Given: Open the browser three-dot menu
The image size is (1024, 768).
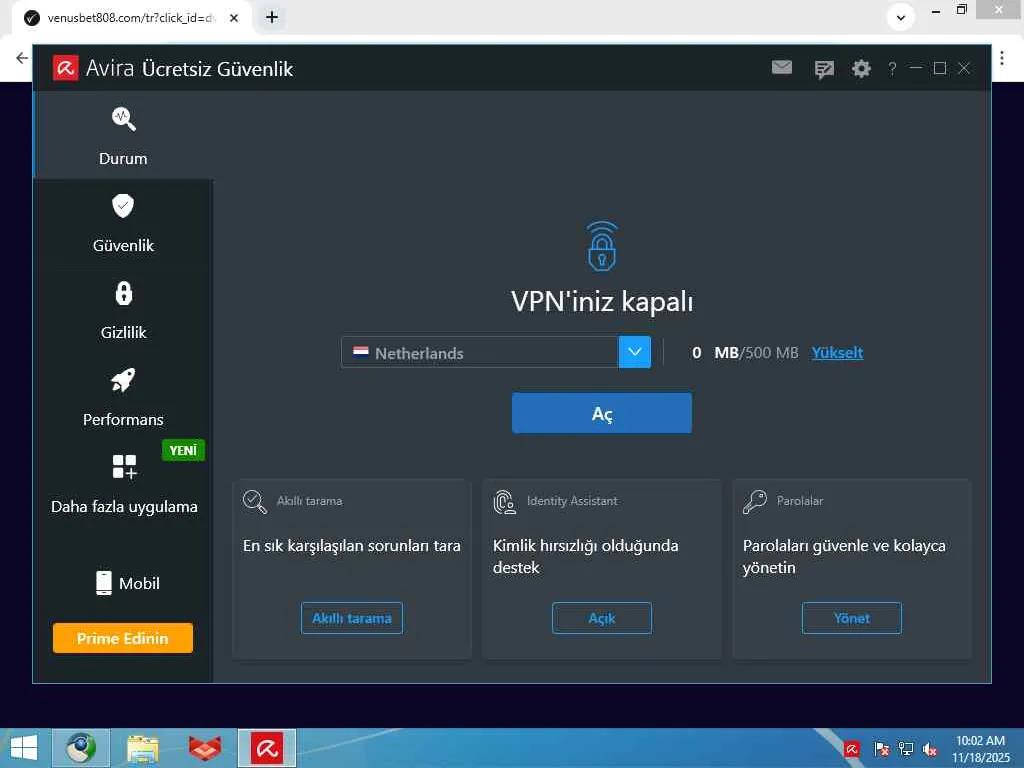Looking at the screenshot, I should tap(1002, 57).
